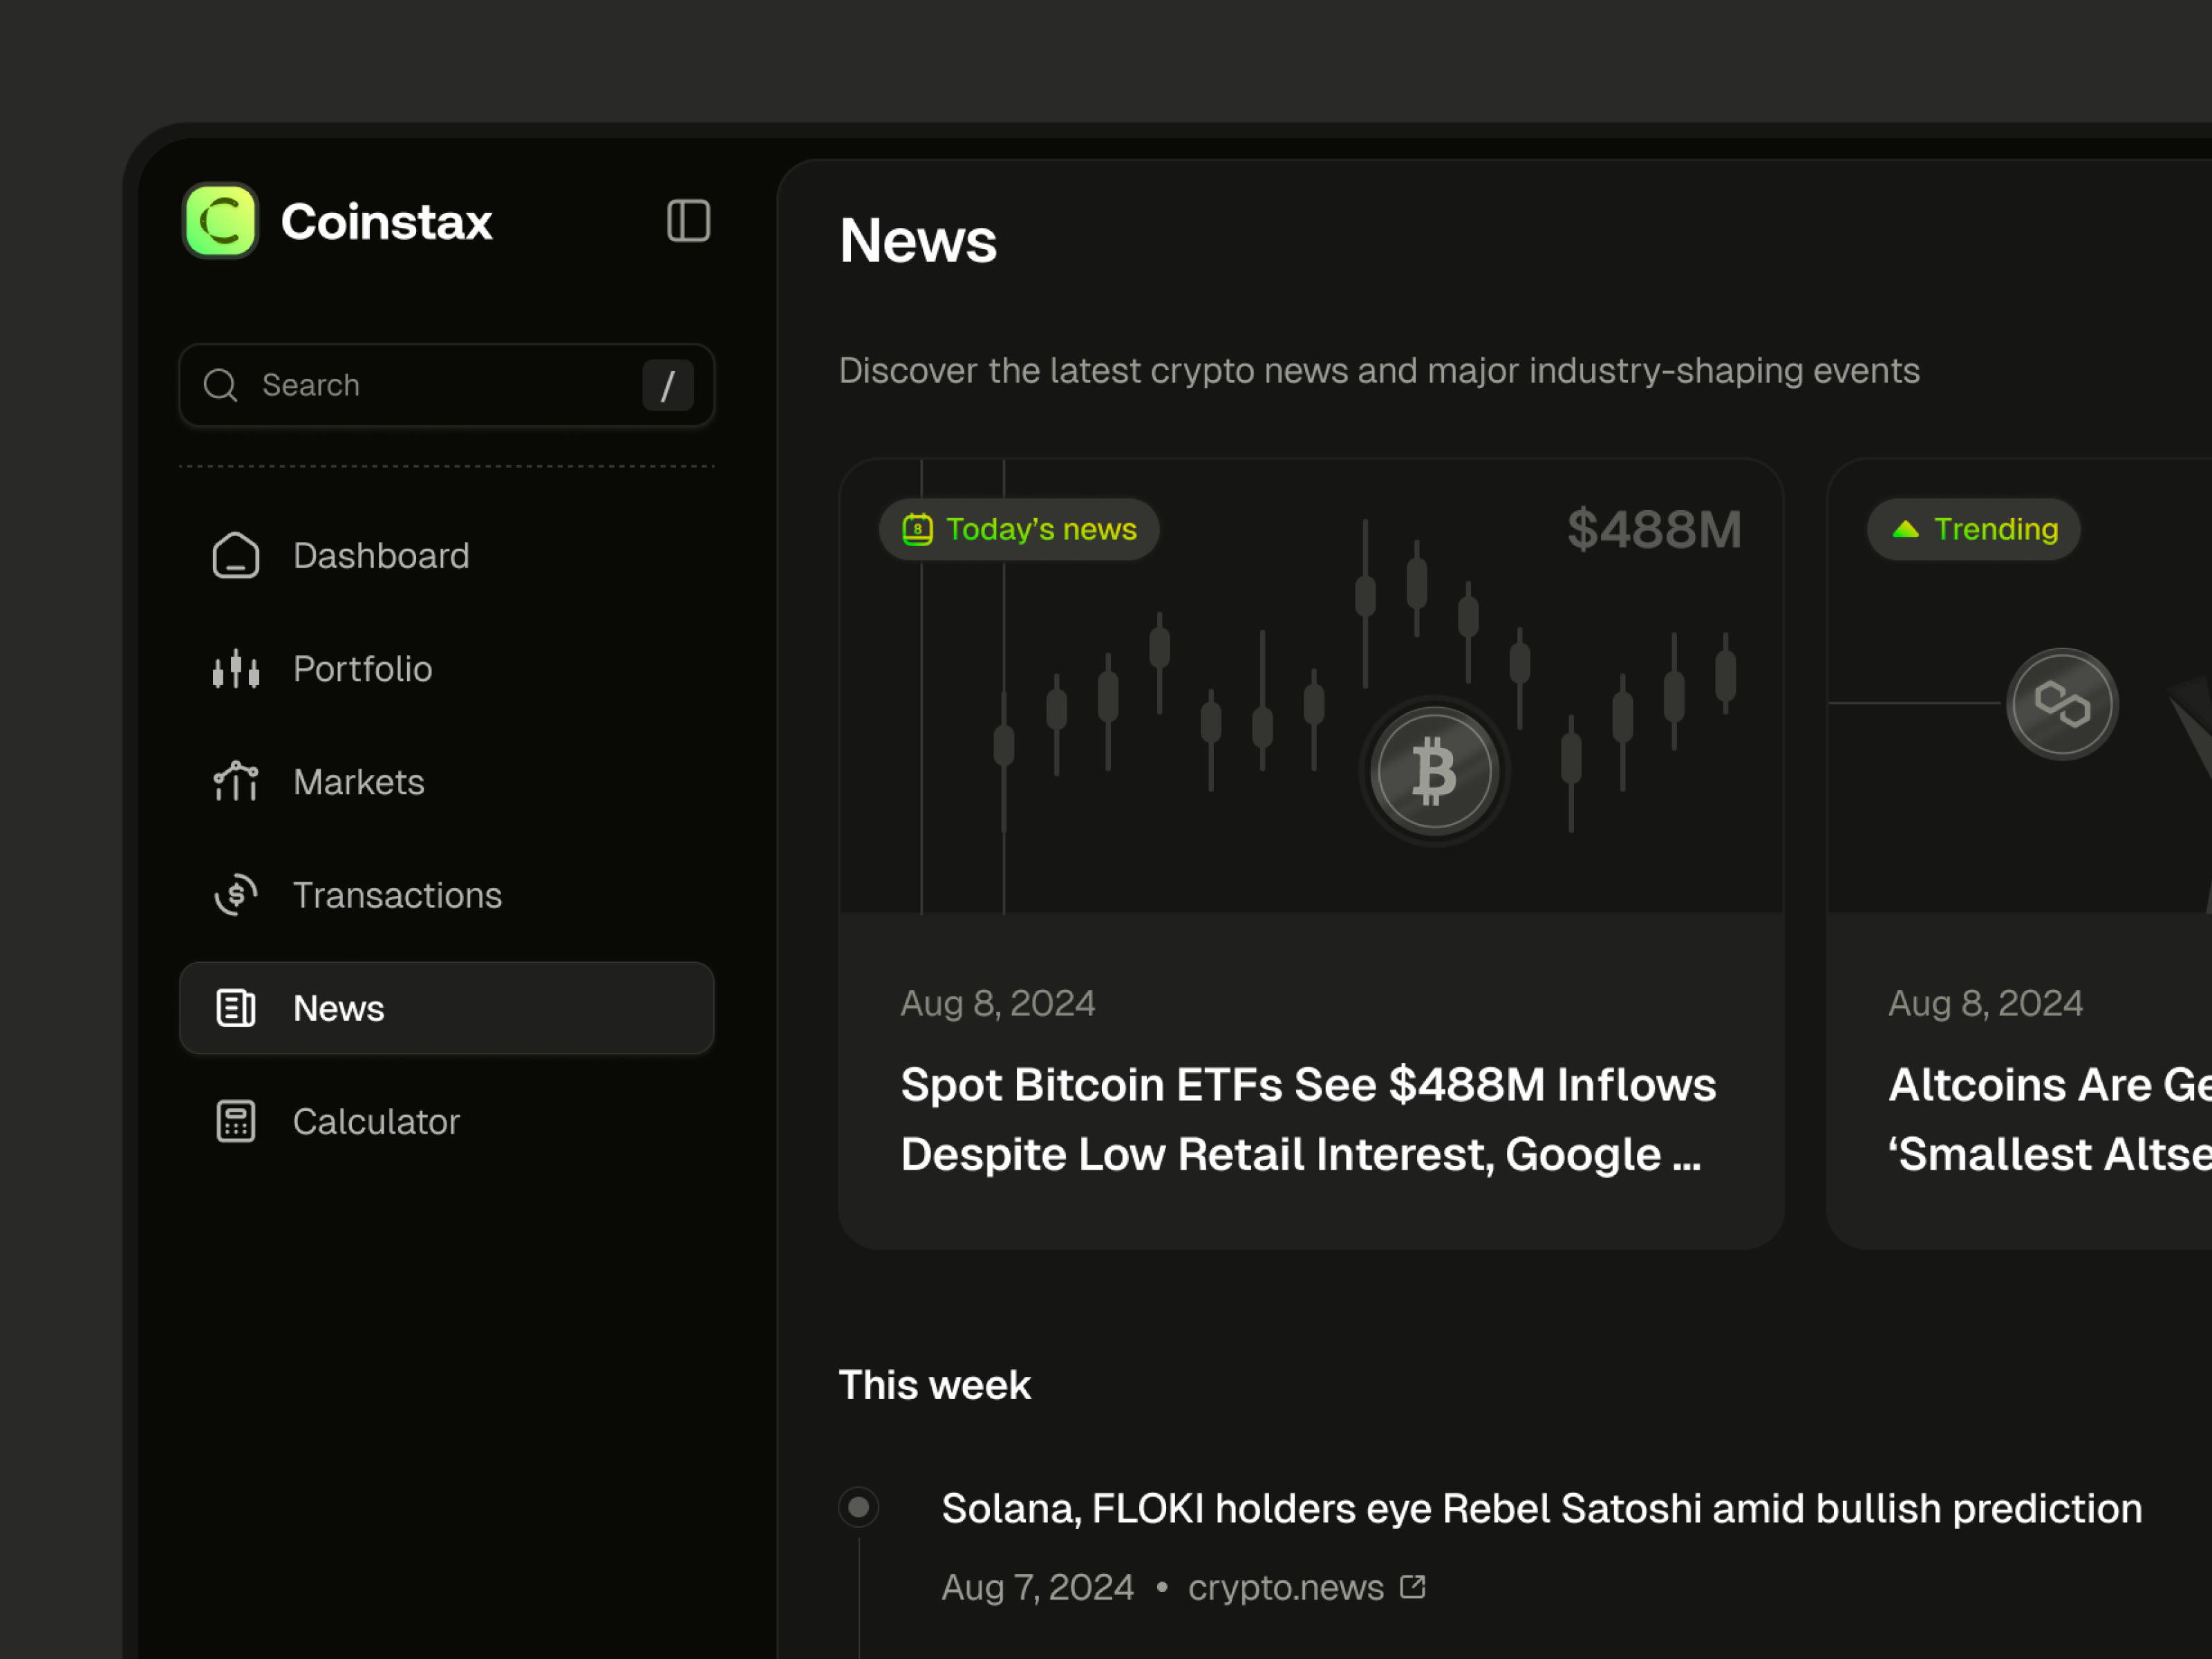The width and height of the screenshot is (2212, 1659).
Task: Click the News newspaper icon
Action: click(236, 1008)
